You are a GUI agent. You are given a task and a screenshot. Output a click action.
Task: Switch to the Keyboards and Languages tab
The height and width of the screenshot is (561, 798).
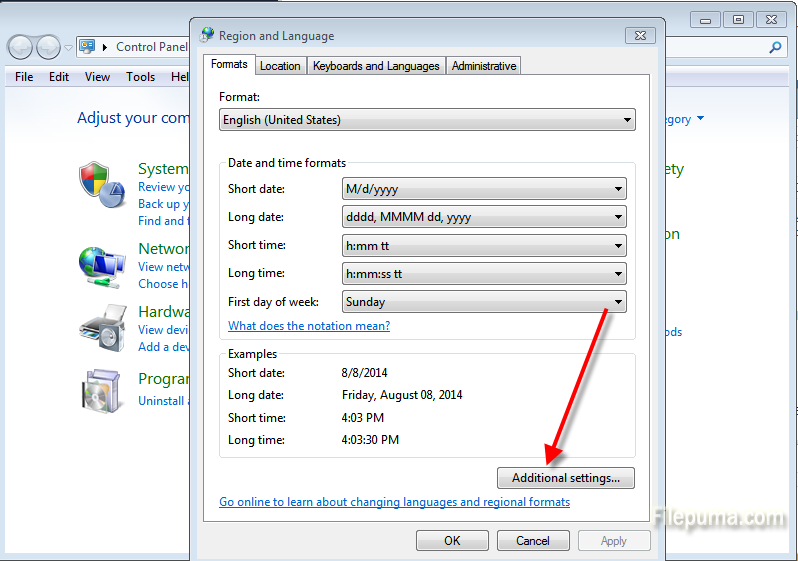point(376,66)
